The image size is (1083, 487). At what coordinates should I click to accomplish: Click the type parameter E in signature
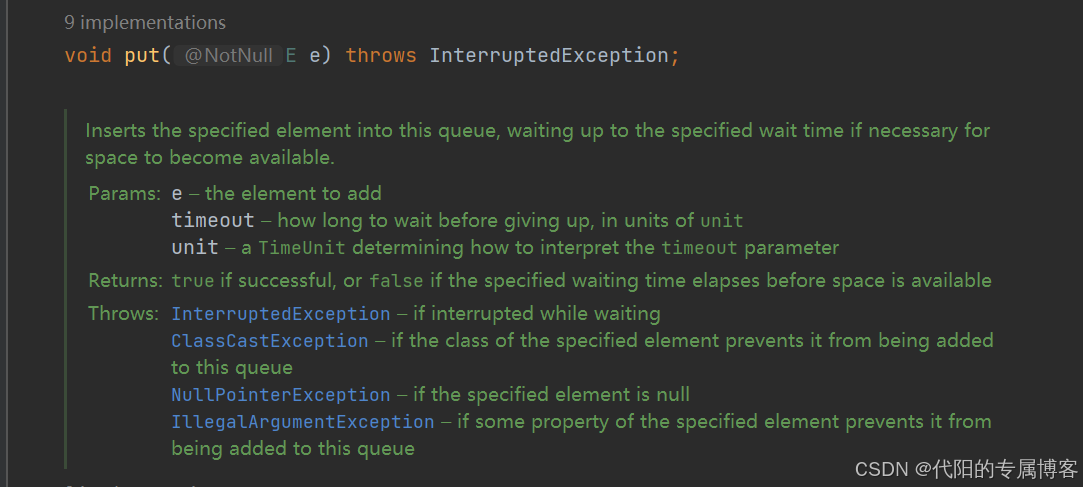(x=291, y=55)
